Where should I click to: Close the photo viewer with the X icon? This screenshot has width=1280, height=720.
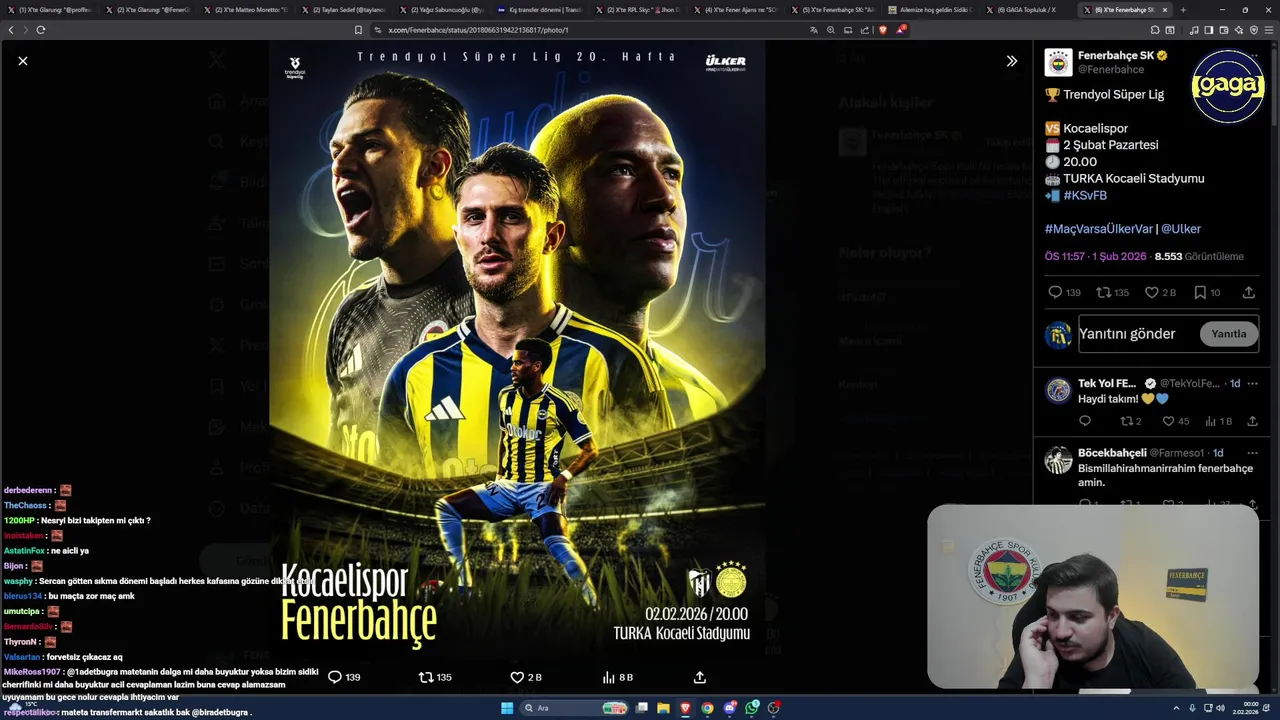23,61
